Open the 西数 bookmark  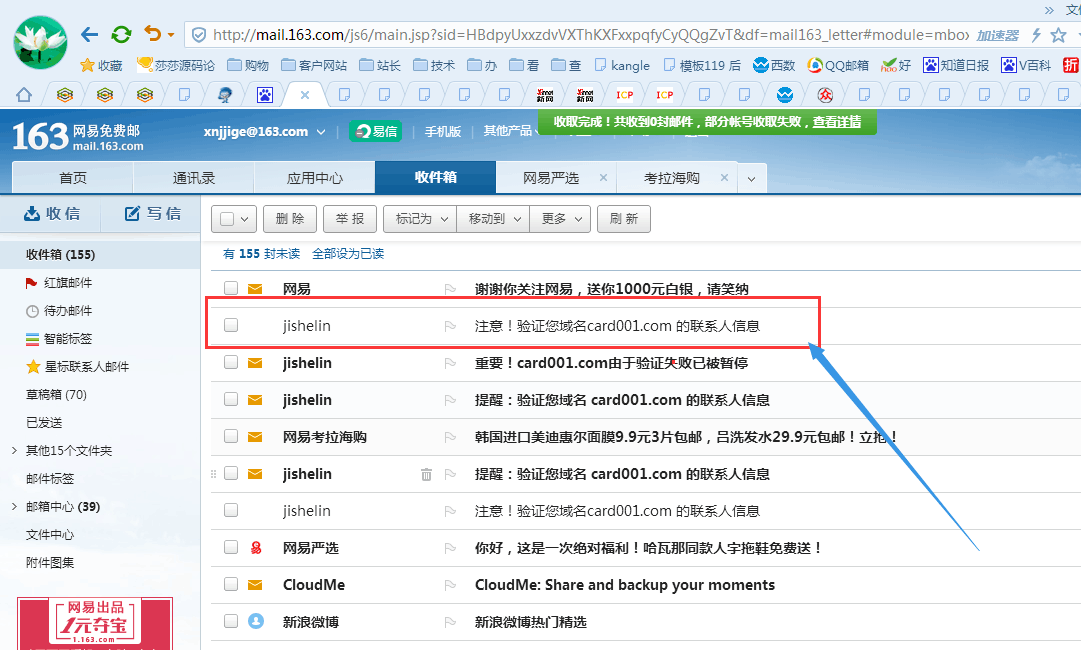point(774,65)
